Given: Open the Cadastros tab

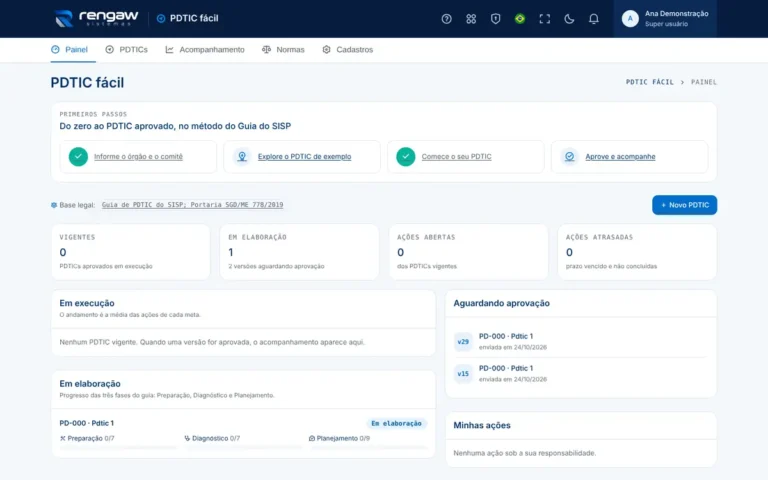Looking at the screenshot, I should (348, 49).
